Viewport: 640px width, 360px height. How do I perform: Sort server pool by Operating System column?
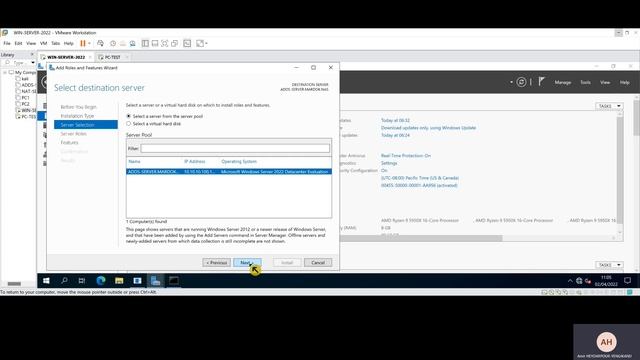click(239, 162)
